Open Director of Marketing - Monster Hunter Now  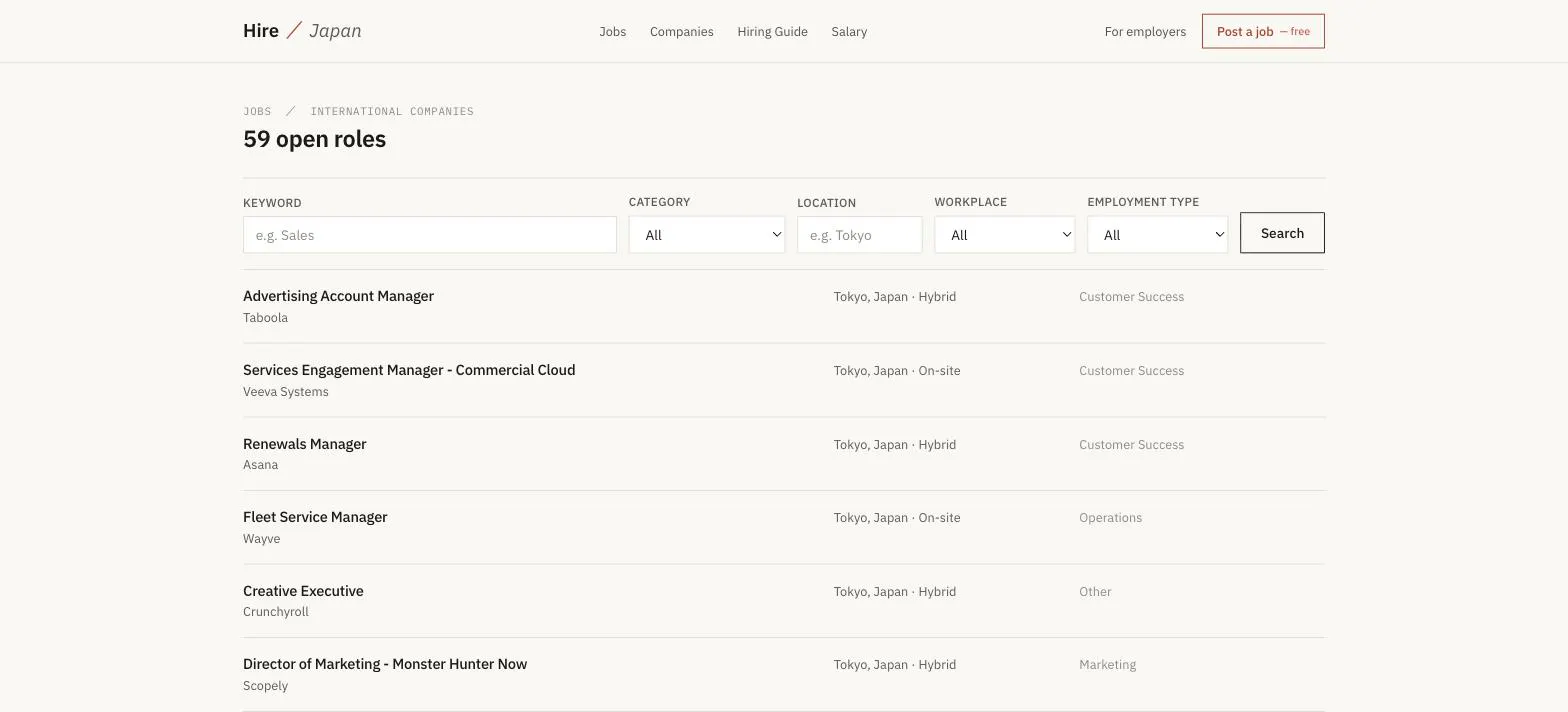[385, 664]
